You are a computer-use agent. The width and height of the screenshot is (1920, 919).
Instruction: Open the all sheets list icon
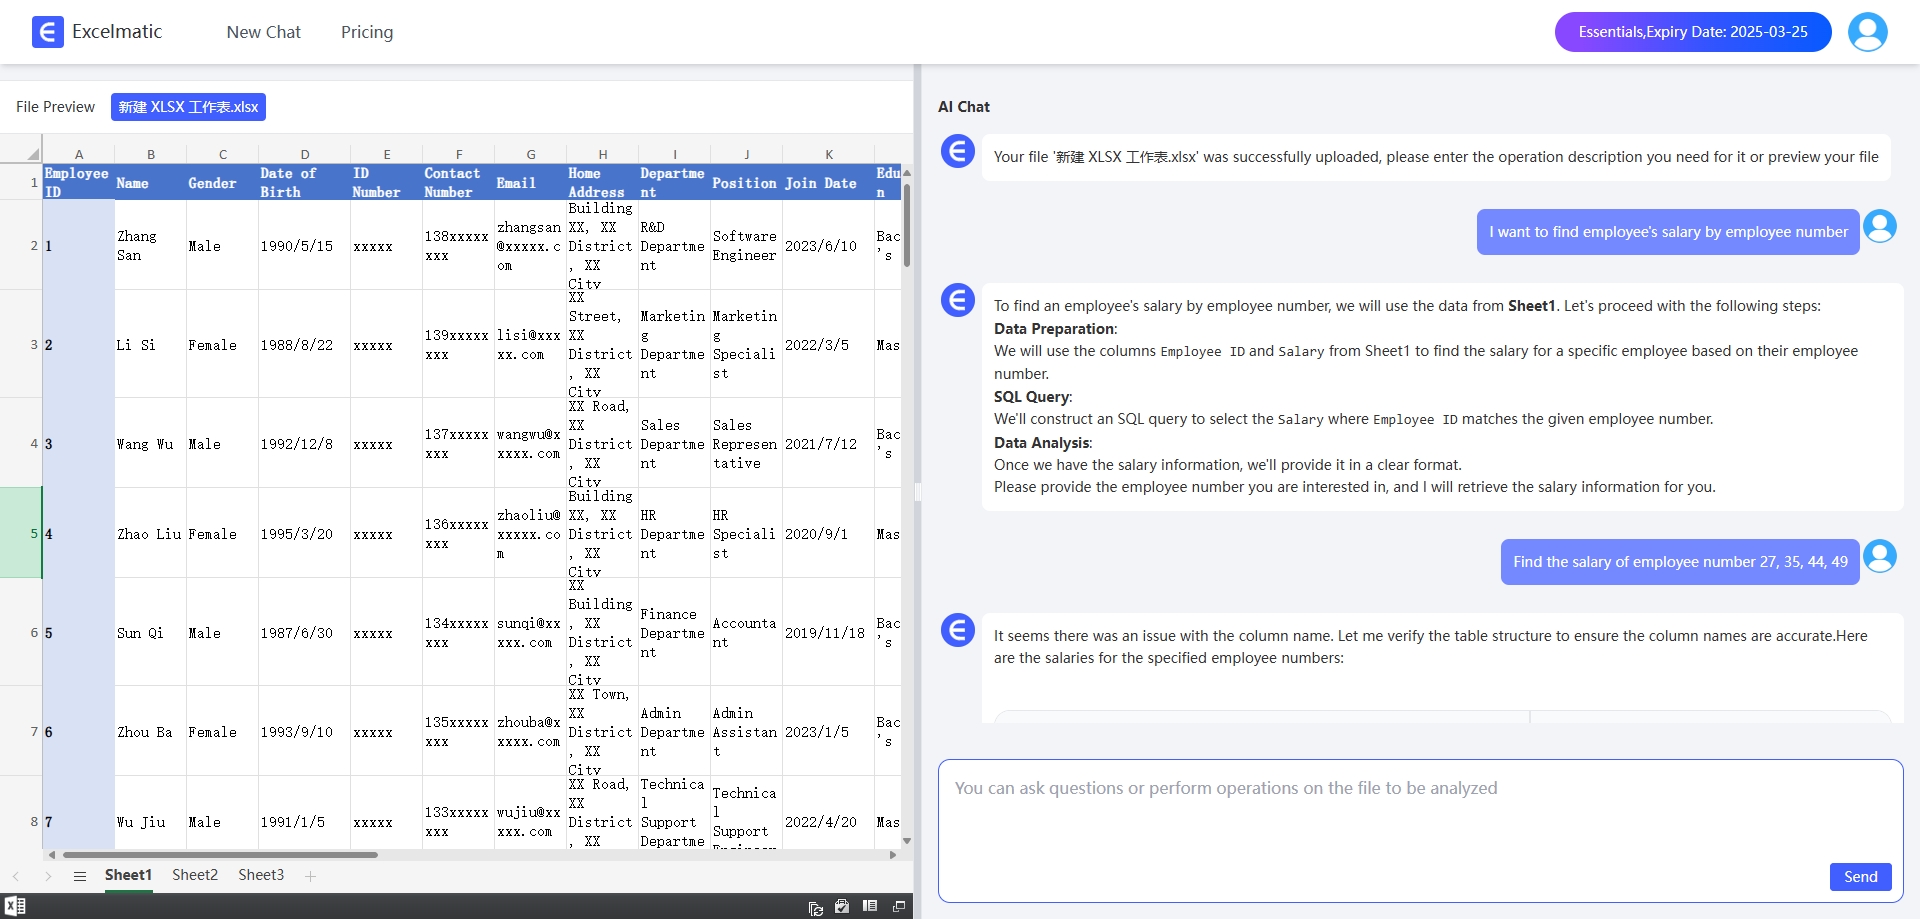tap(80, 876)
